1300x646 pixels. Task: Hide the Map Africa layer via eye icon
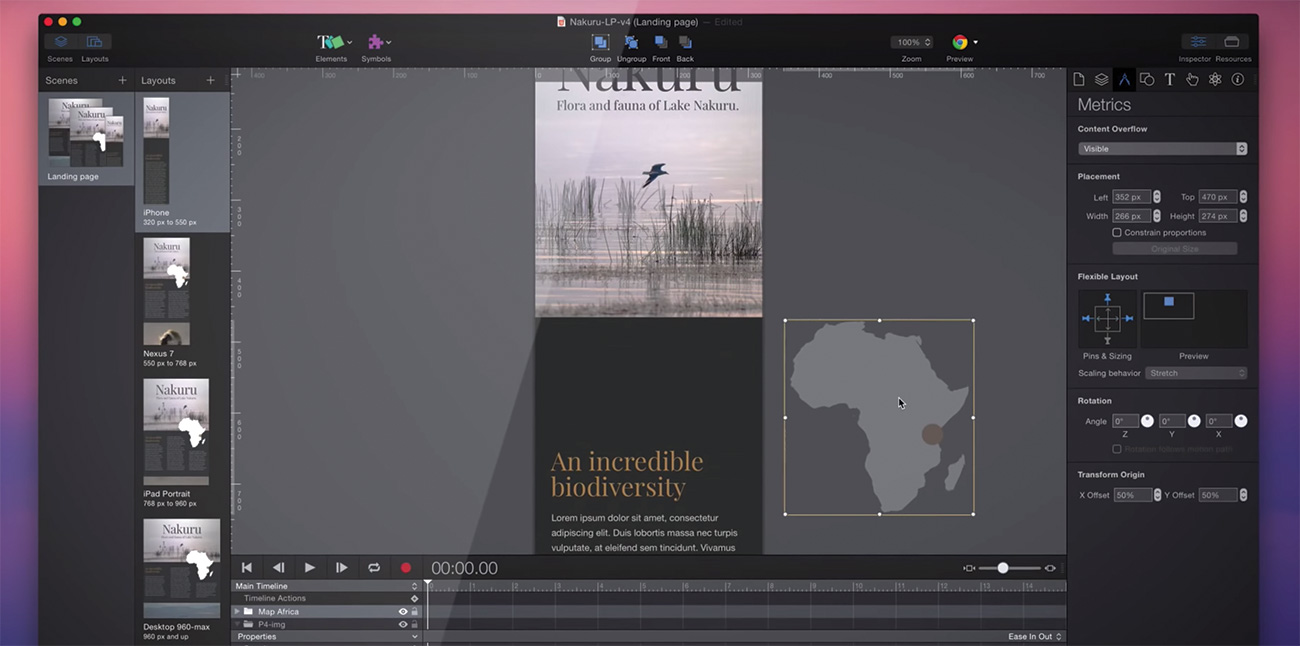(403, 612)
